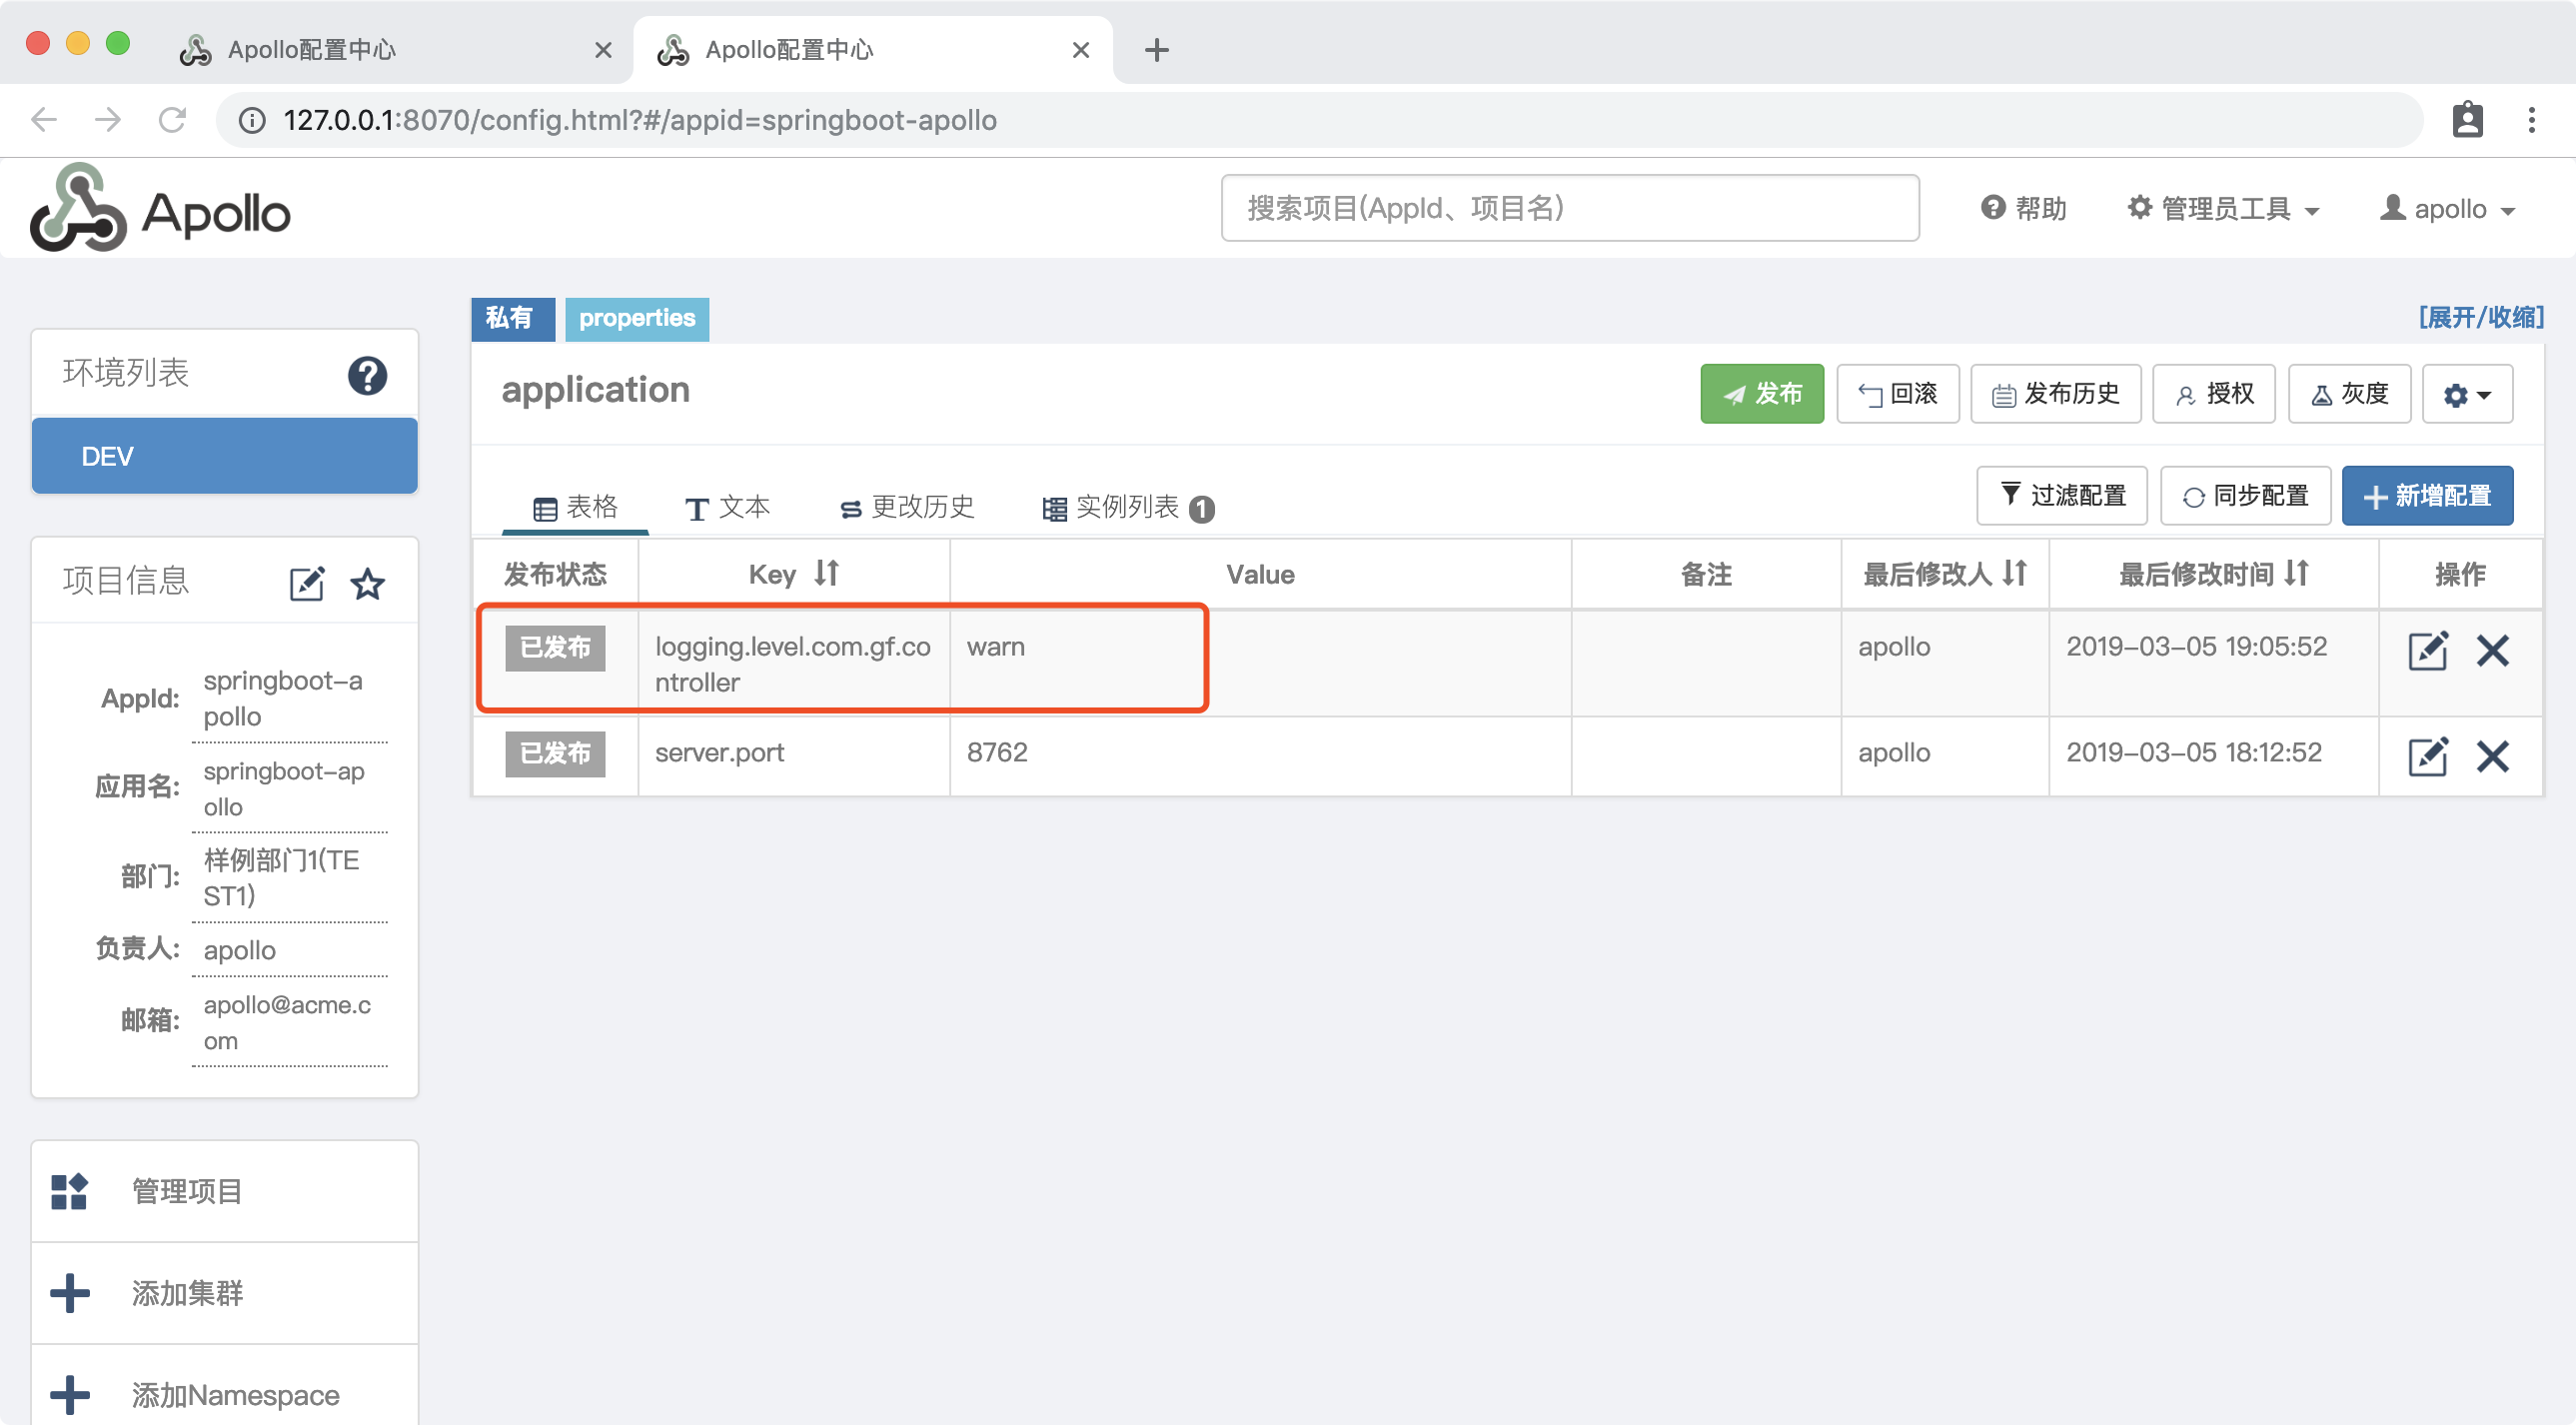Open the apollo user dropdown
Viewport: 2576px width, 1425px height.
coord(2448,209)
